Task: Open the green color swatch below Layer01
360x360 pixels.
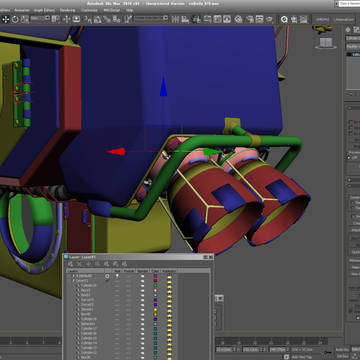Action: point(155,286)
